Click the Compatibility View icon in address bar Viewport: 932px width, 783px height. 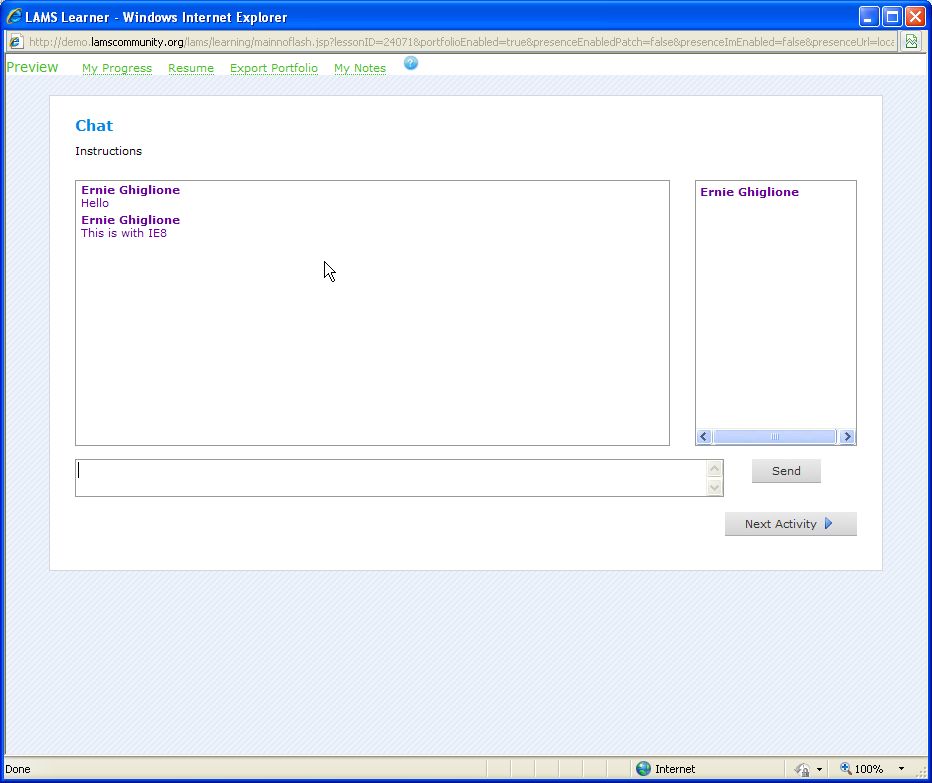coord(911,42)
